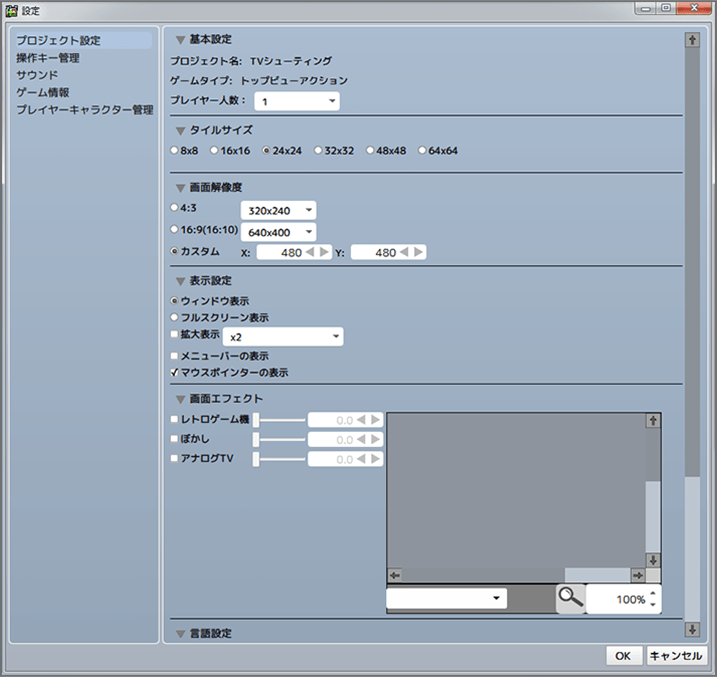Select the 32x32 tile size option
The height and width of the screenshot is (677, 717).
(x=318, y=151)
